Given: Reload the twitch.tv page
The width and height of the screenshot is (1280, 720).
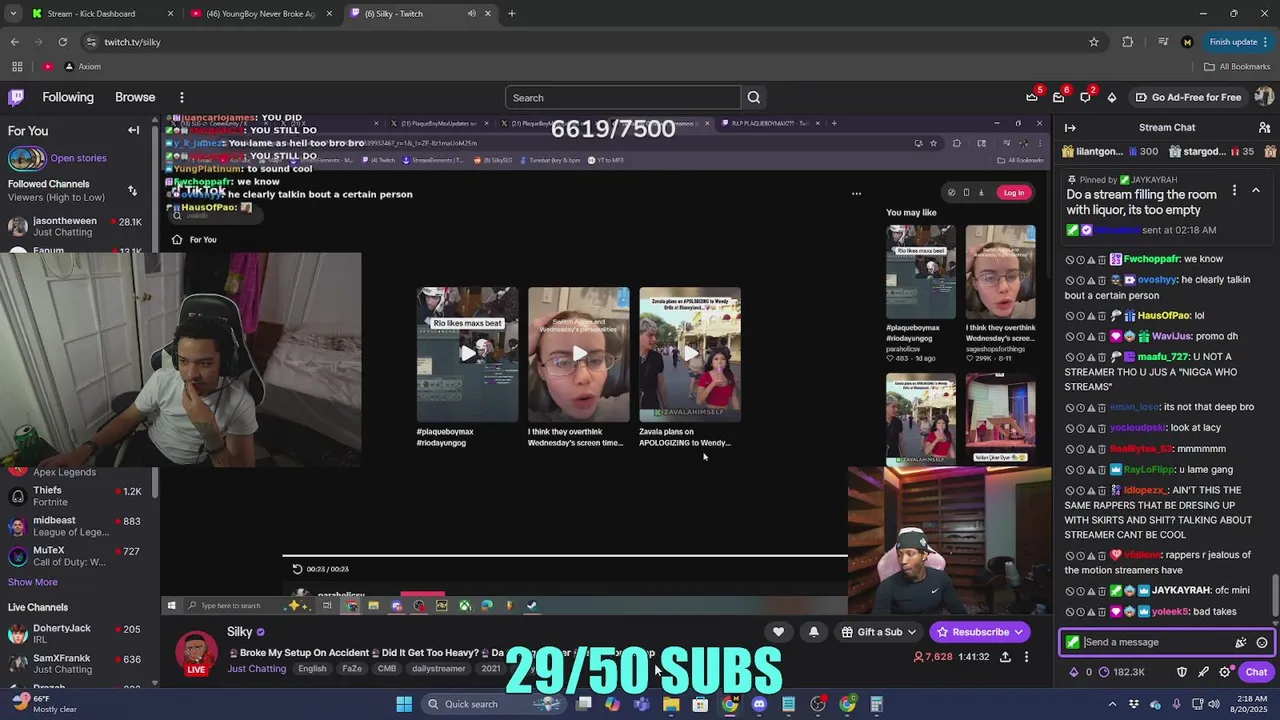Looking at the screenshot, I should tap(62, 42).
